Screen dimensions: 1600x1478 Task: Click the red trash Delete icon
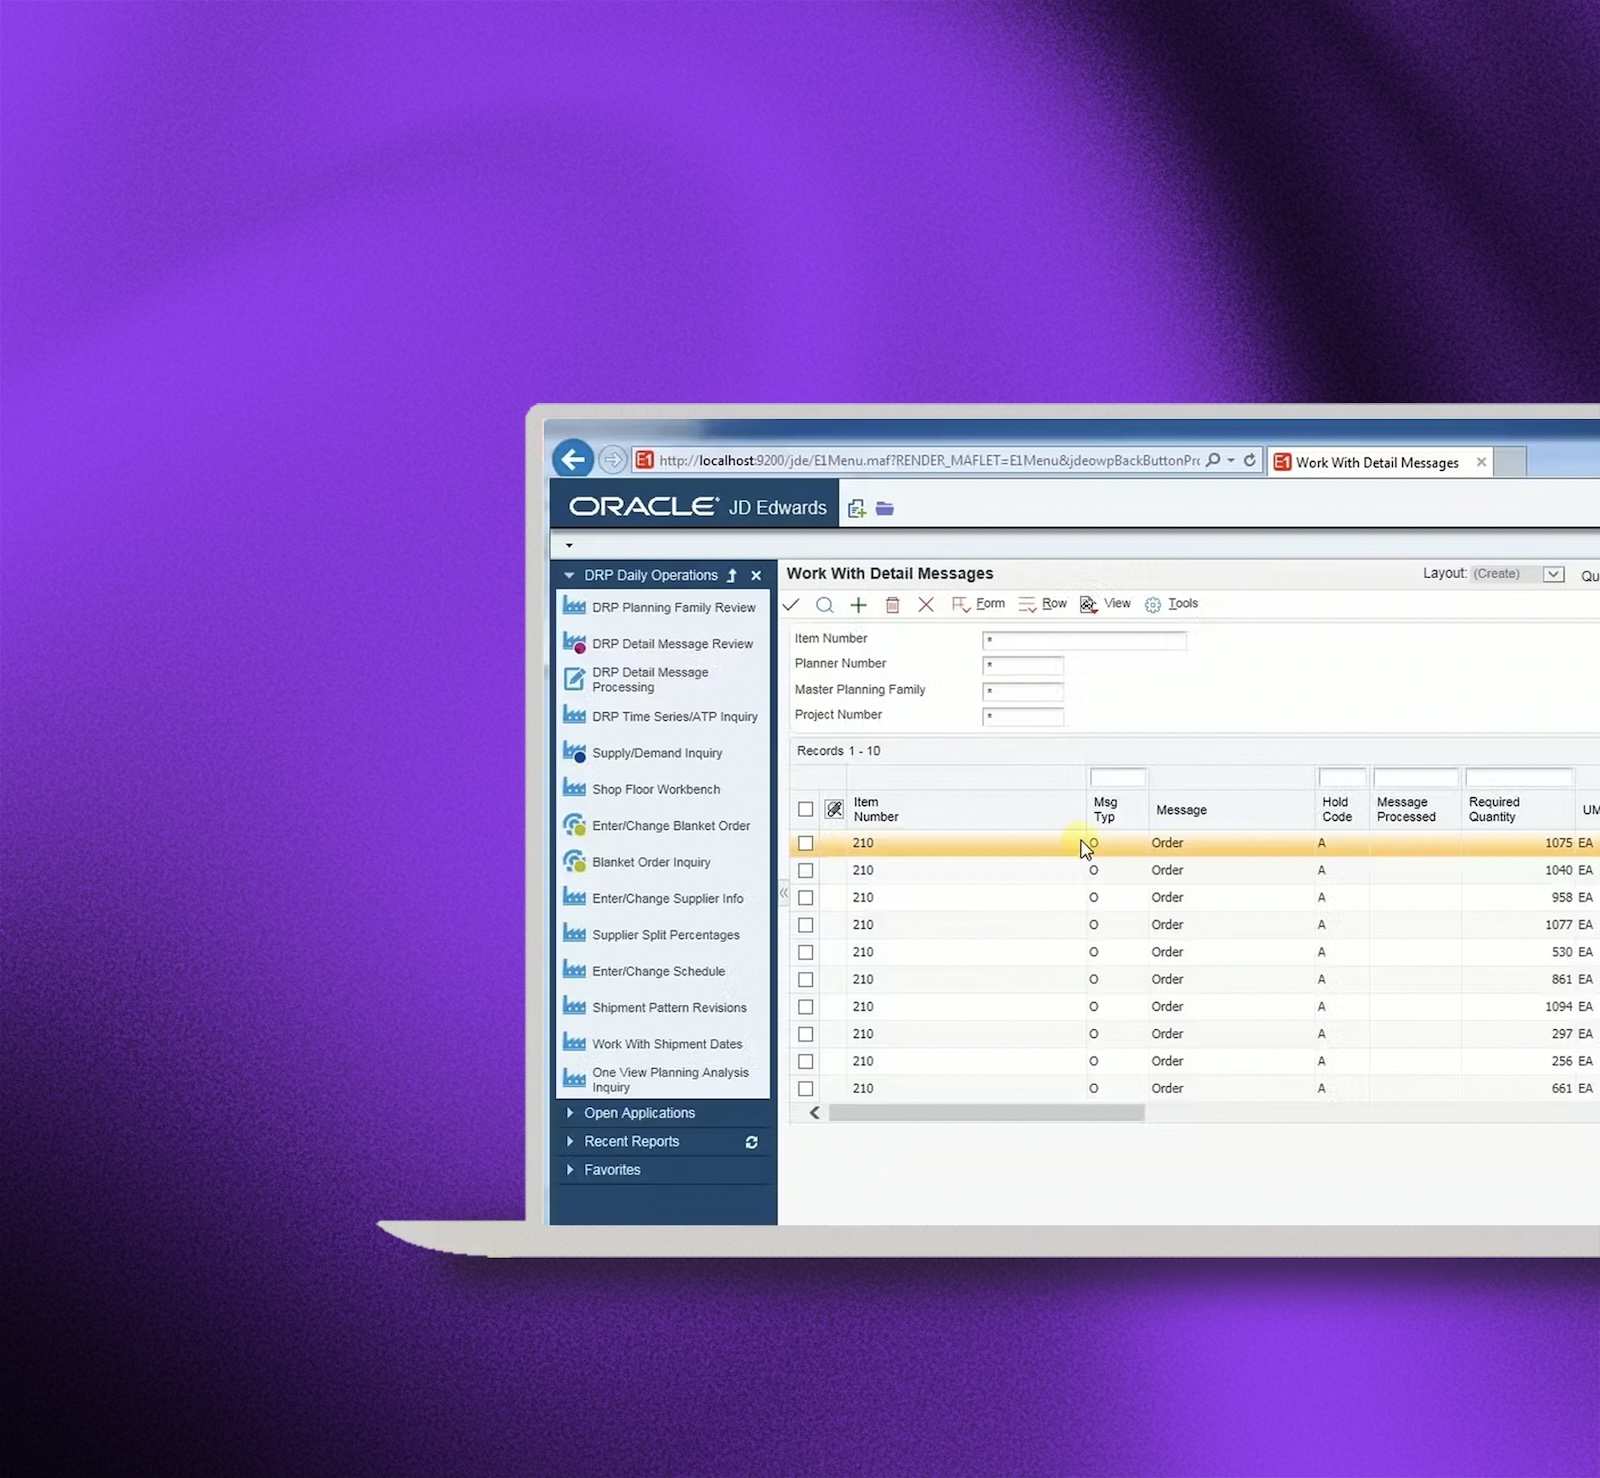coord(893,604)
